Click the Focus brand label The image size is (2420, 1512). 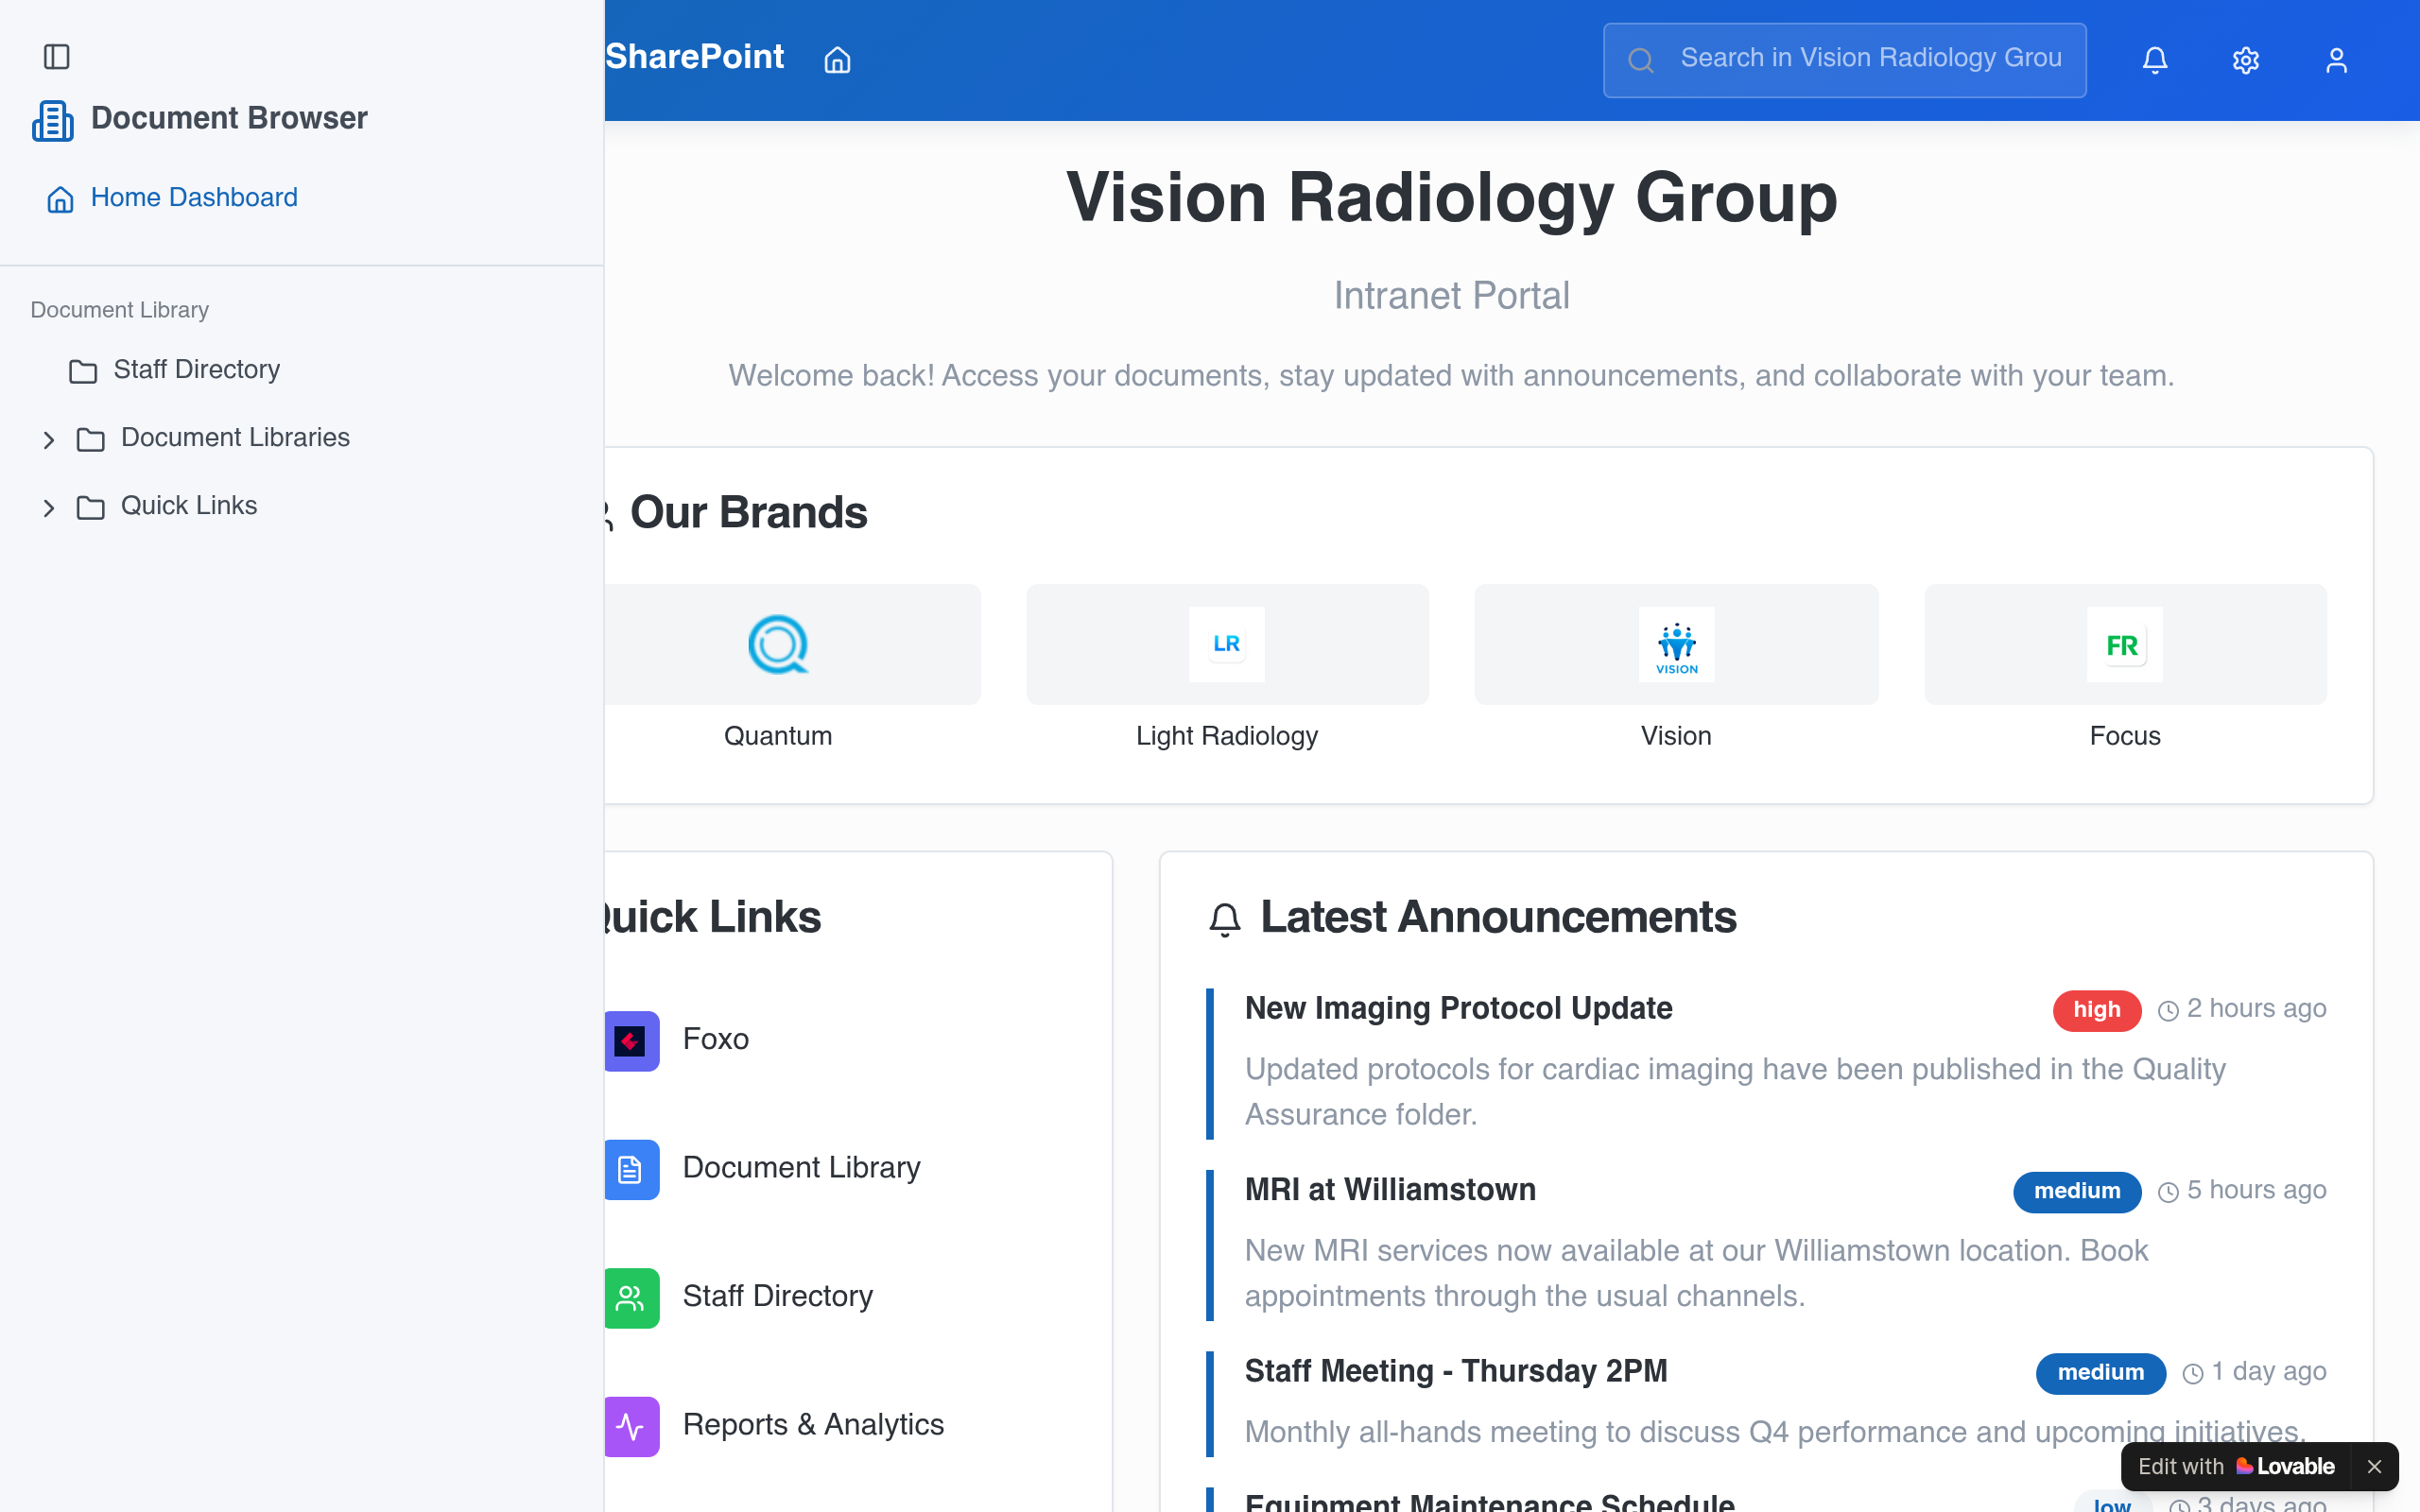(x=2125, y=736)
